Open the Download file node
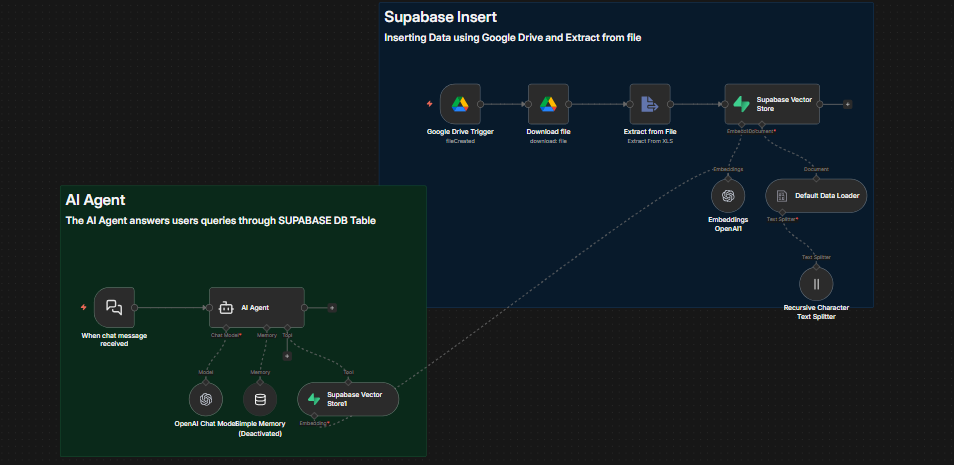This screenshot has height=465, width=954. click(548, 104)
